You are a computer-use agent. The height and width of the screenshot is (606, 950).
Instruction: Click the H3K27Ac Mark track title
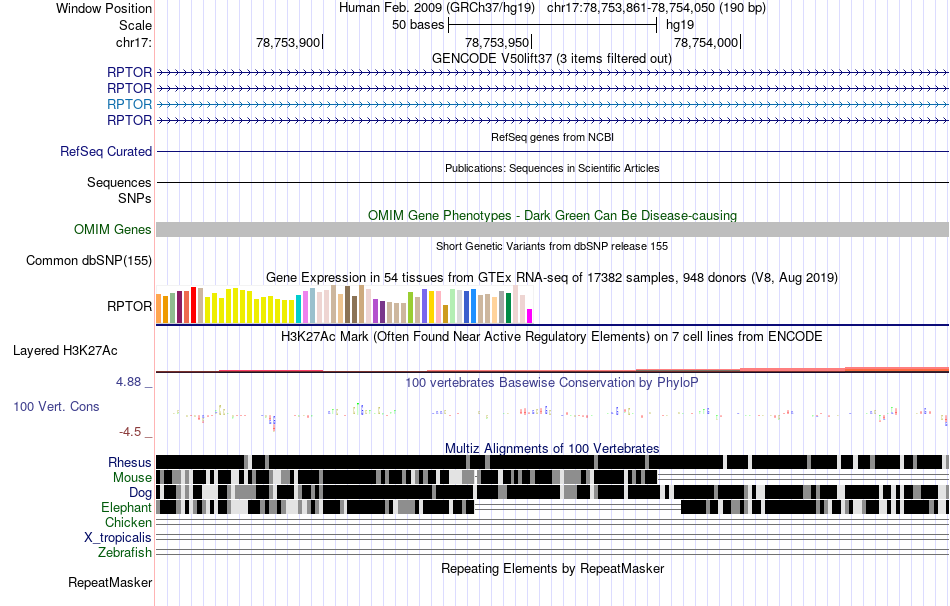pos(552,336)
